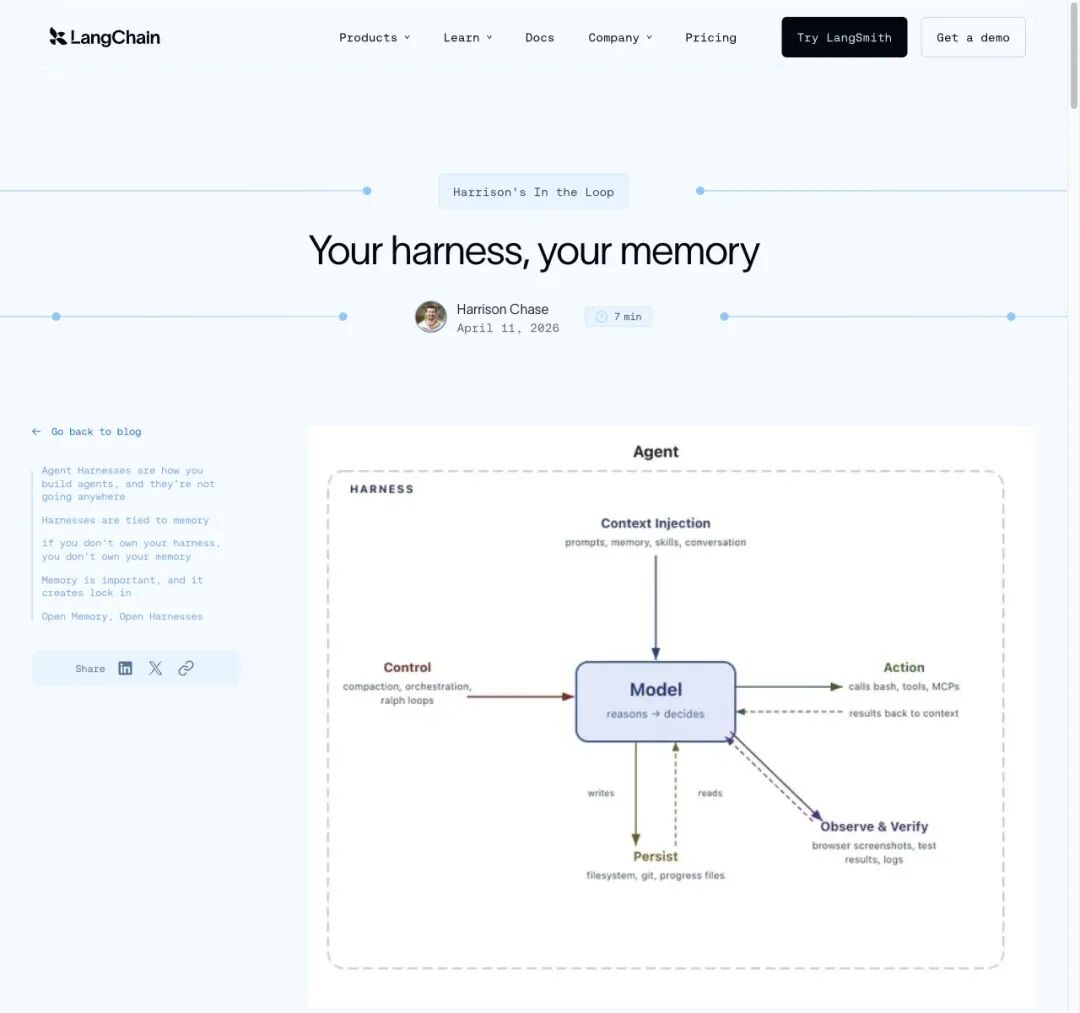Click the back arrow beside Go back to blog
1080x1013 pixels.
pos(37,432)
